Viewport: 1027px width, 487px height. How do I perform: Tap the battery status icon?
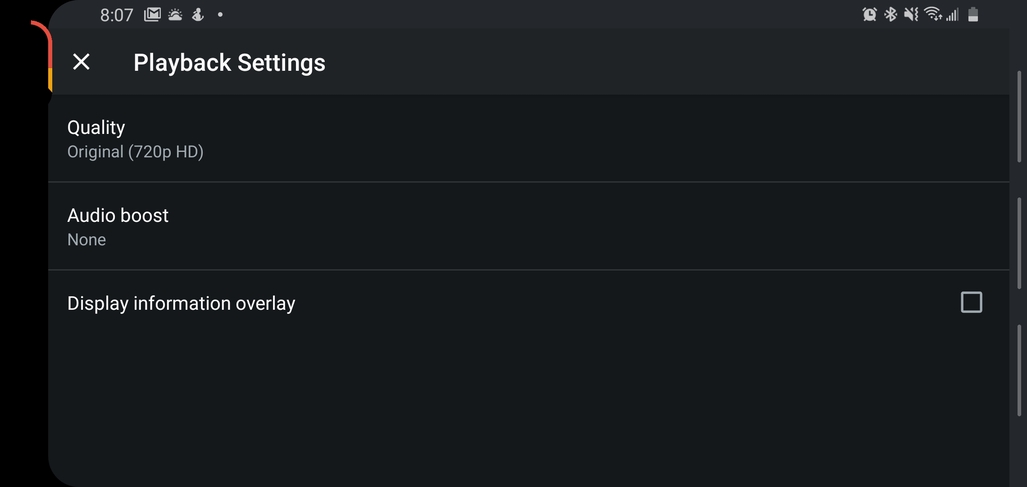(973, 15)
